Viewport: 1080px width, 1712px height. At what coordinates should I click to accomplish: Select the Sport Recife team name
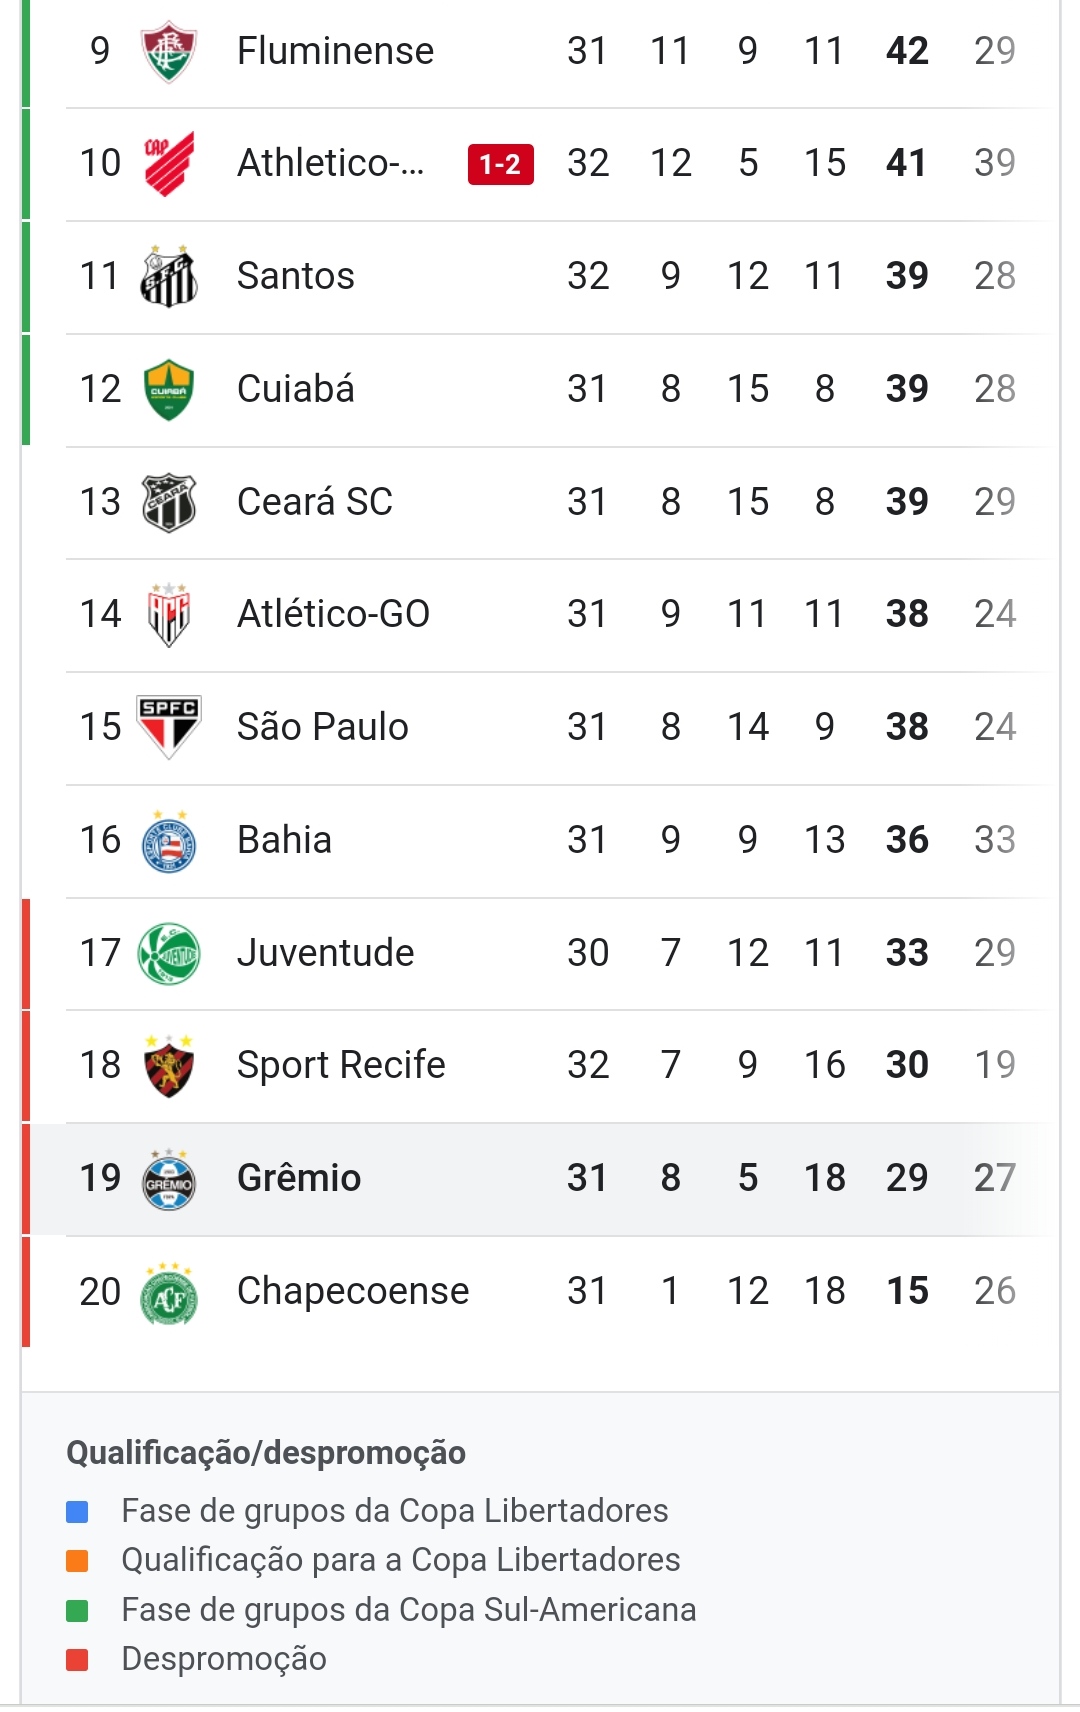click(341, 1065)
